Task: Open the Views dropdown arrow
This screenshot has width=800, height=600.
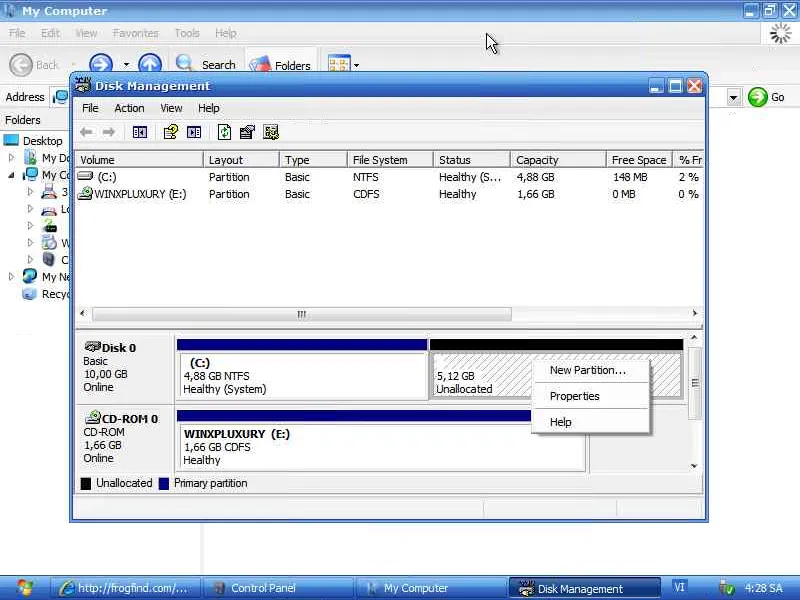Action: pyautogui.click(x=356, y=65)
